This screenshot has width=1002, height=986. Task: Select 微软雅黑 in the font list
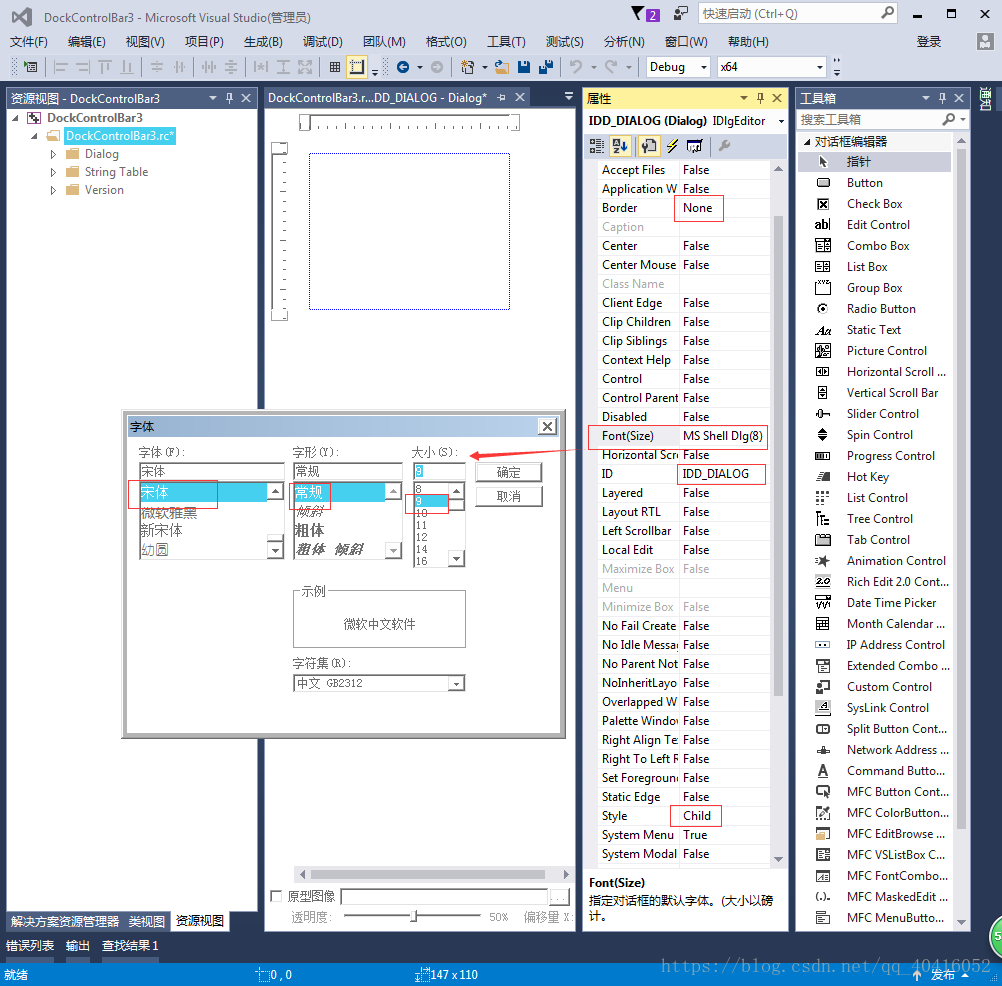(x=169, y=512)
